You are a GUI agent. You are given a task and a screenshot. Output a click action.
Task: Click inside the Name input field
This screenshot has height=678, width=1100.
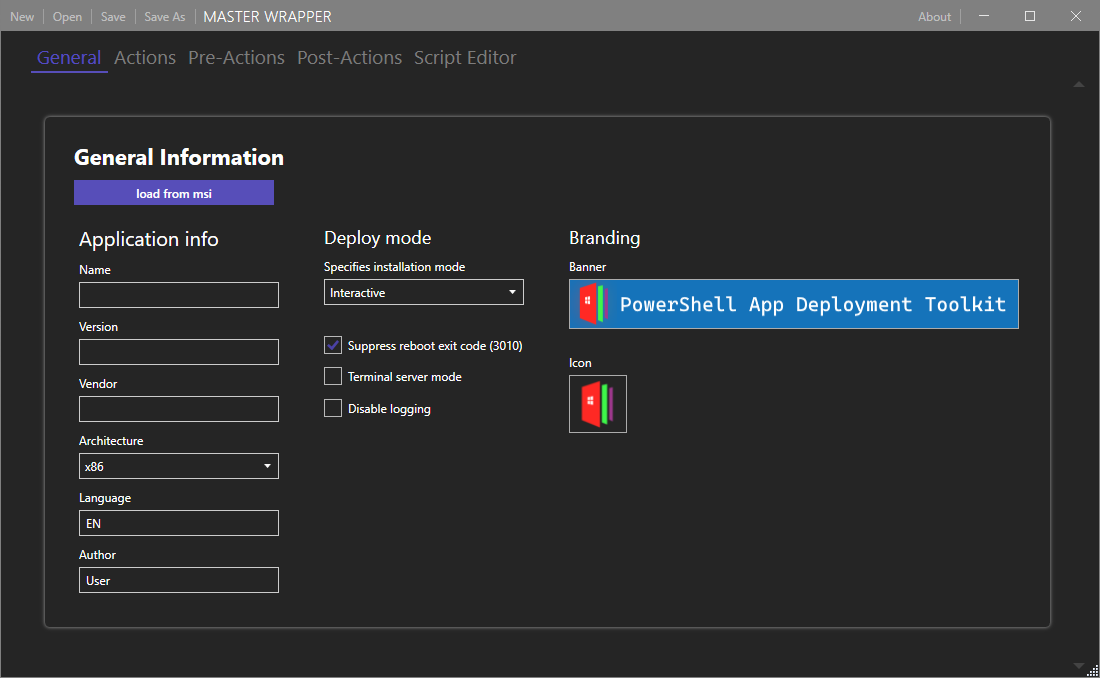pos(178,295)
